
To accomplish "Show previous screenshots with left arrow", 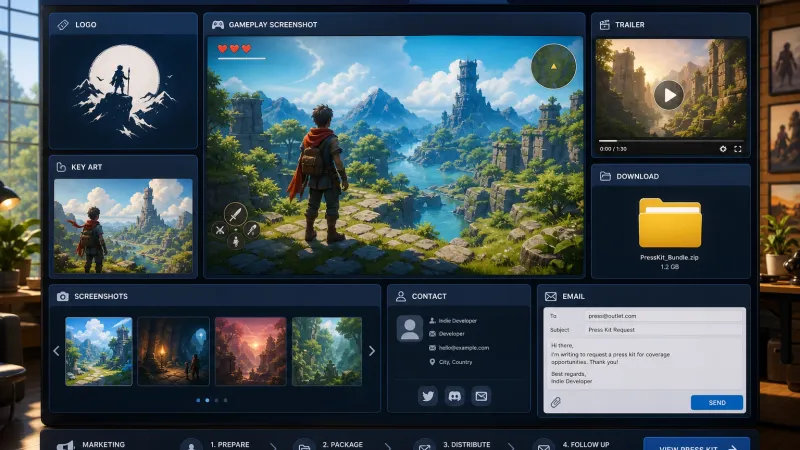I will [x=56, y=351].
